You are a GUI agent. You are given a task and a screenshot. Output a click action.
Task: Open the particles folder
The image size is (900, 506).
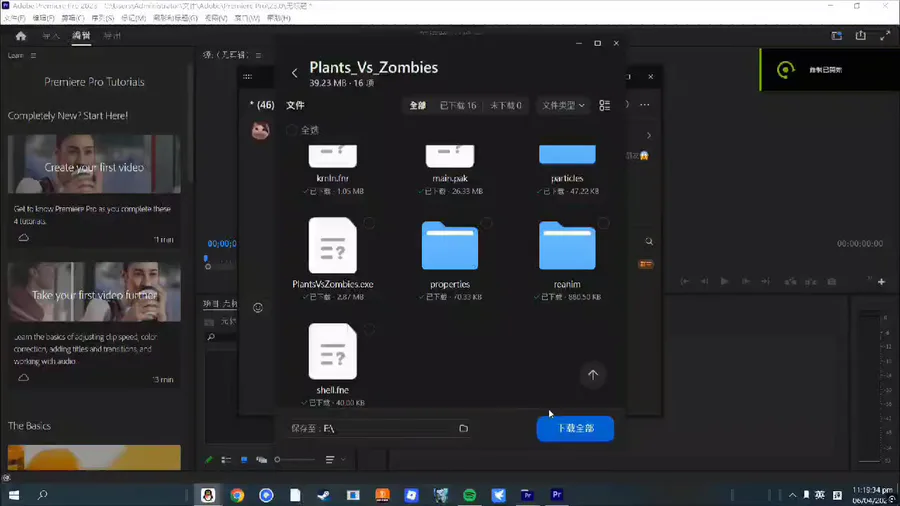(x=567, y=154)
